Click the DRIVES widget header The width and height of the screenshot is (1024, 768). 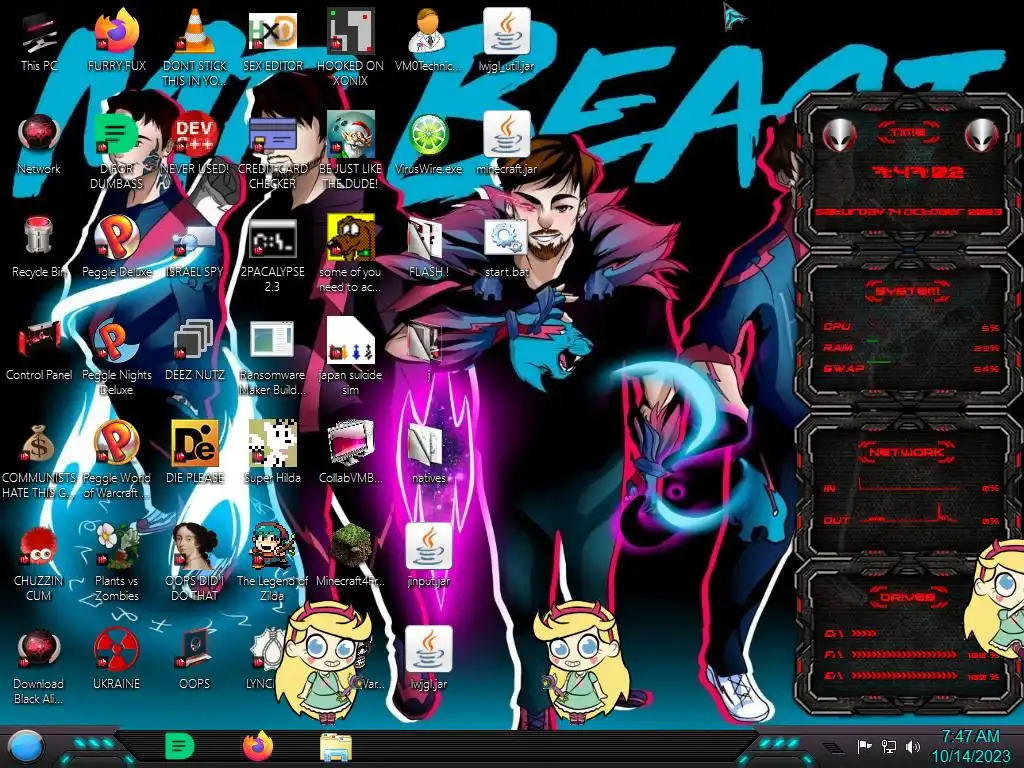[908, 596]
